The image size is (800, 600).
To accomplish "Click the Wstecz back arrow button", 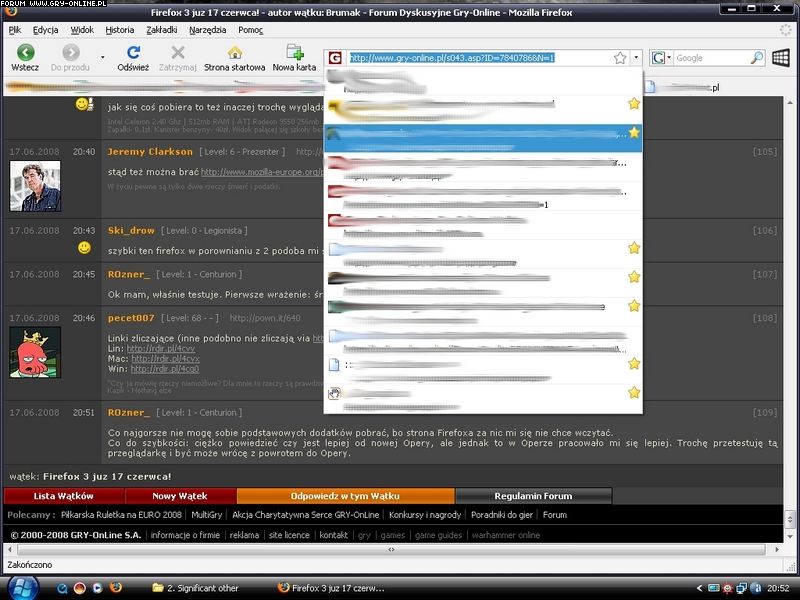I will pos(25,53).
